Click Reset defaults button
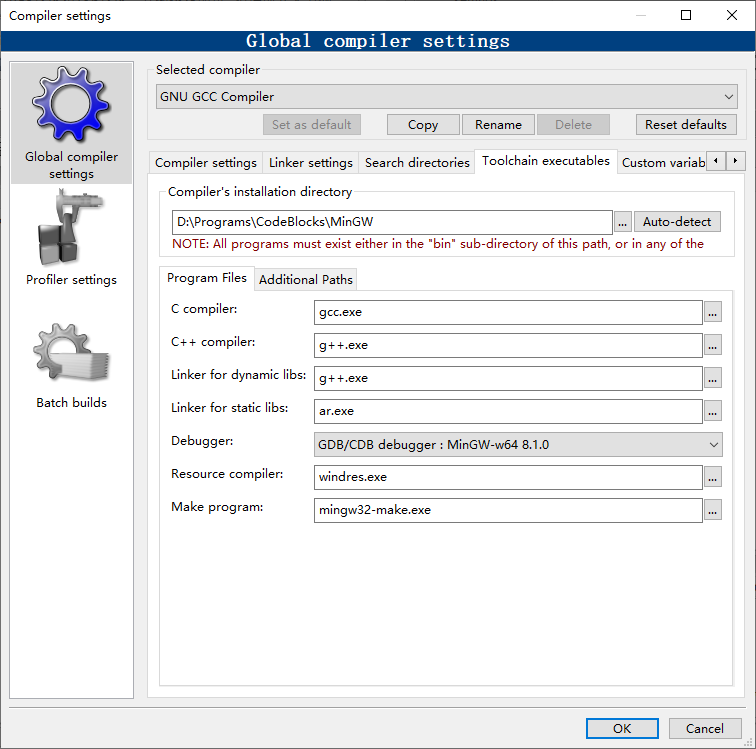Screen dimensions: 756x749 coord(686,125)
